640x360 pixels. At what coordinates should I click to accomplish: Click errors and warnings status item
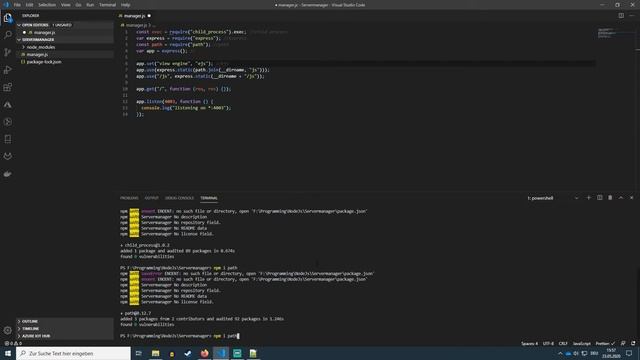click(13, 344)
